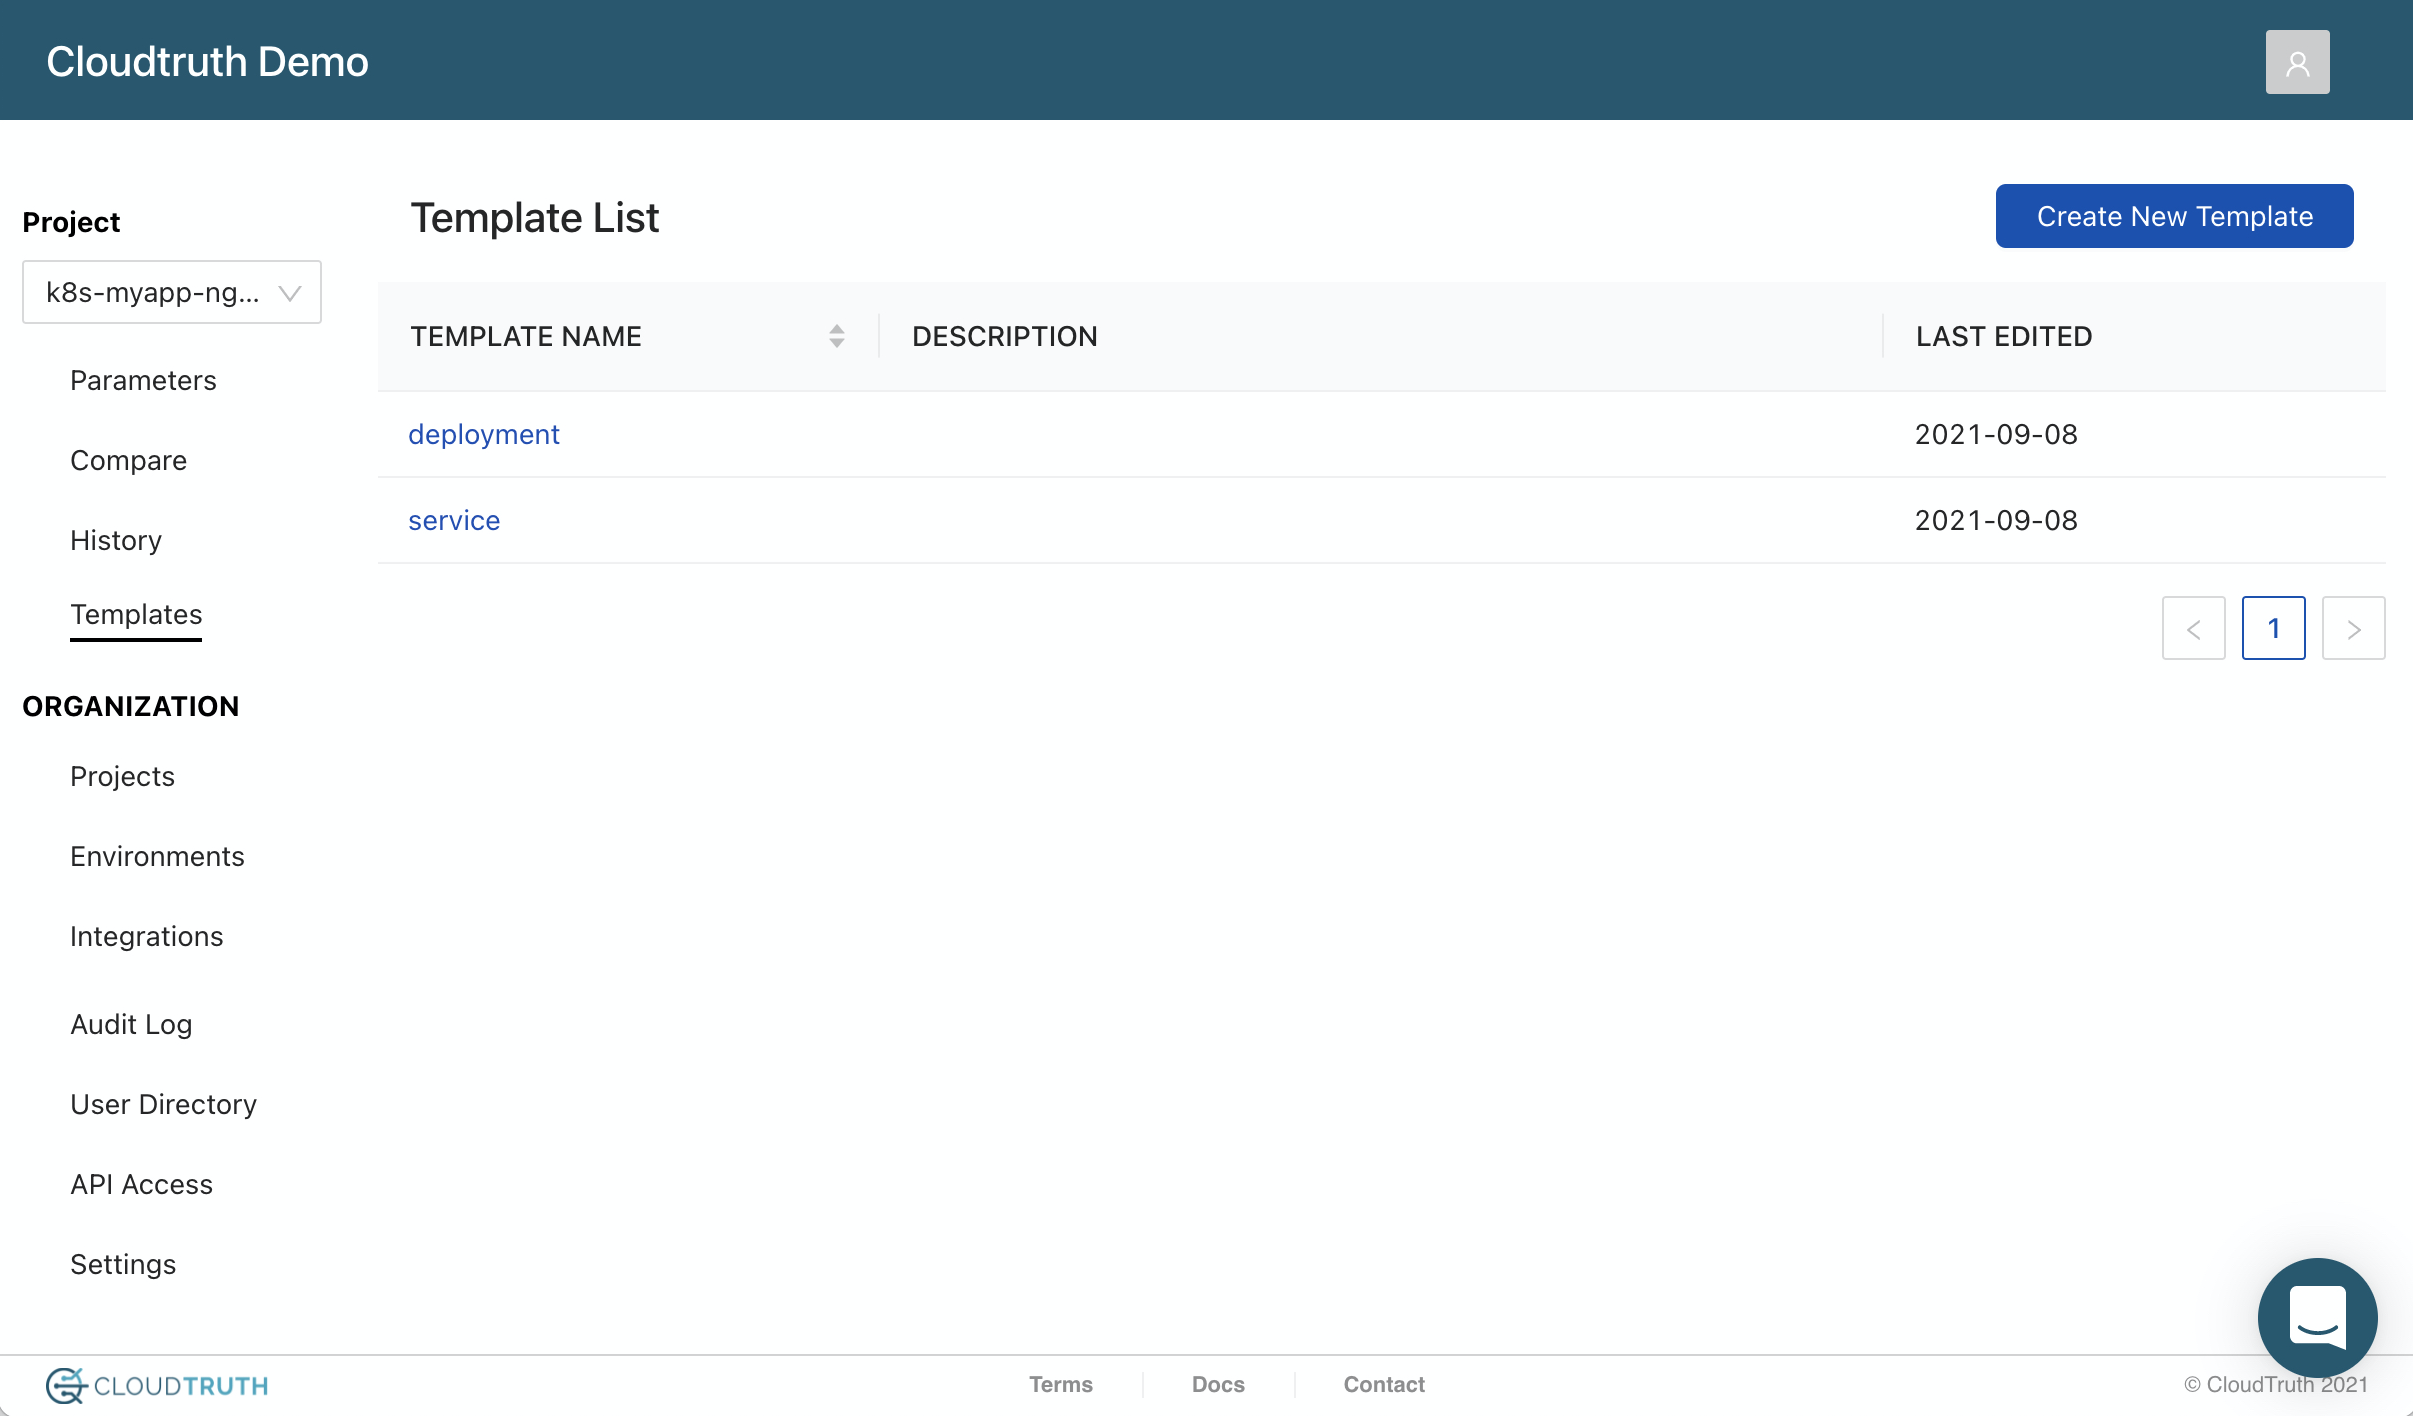Sort by Template Name arrows
Image resolution: width=2413 pixels, height=1416 pixels.
point(837,336)
